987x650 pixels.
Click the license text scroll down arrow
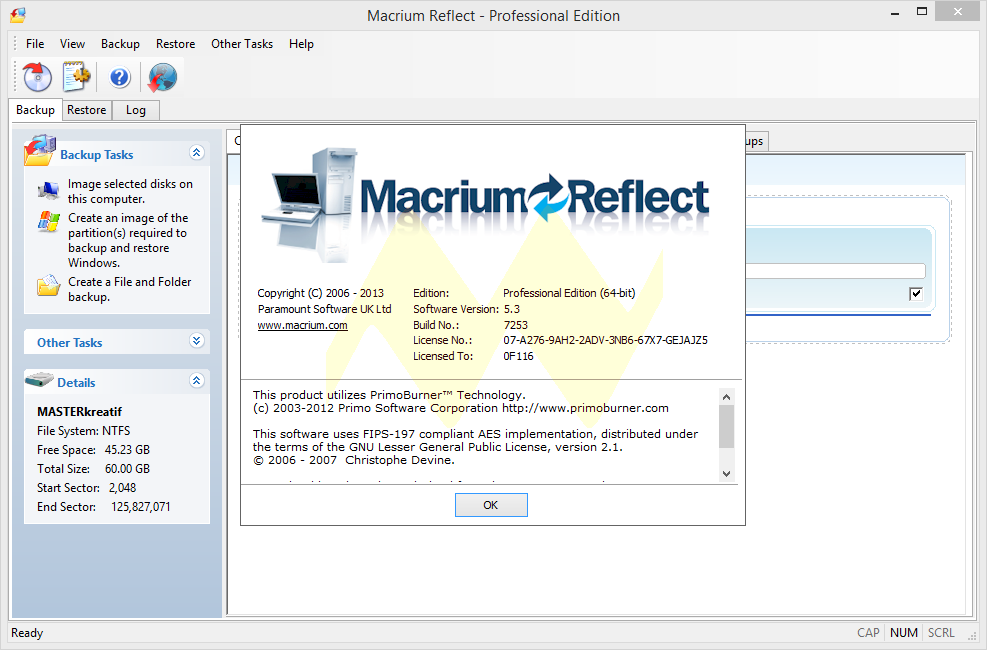[726, 474]
